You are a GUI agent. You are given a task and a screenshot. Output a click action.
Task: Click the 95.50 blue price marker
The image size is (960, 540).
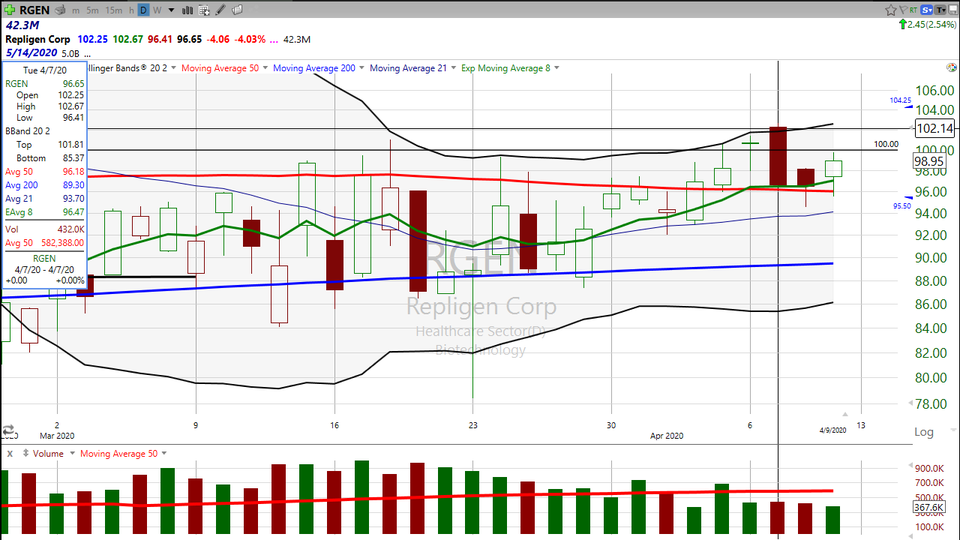[902, 206]
